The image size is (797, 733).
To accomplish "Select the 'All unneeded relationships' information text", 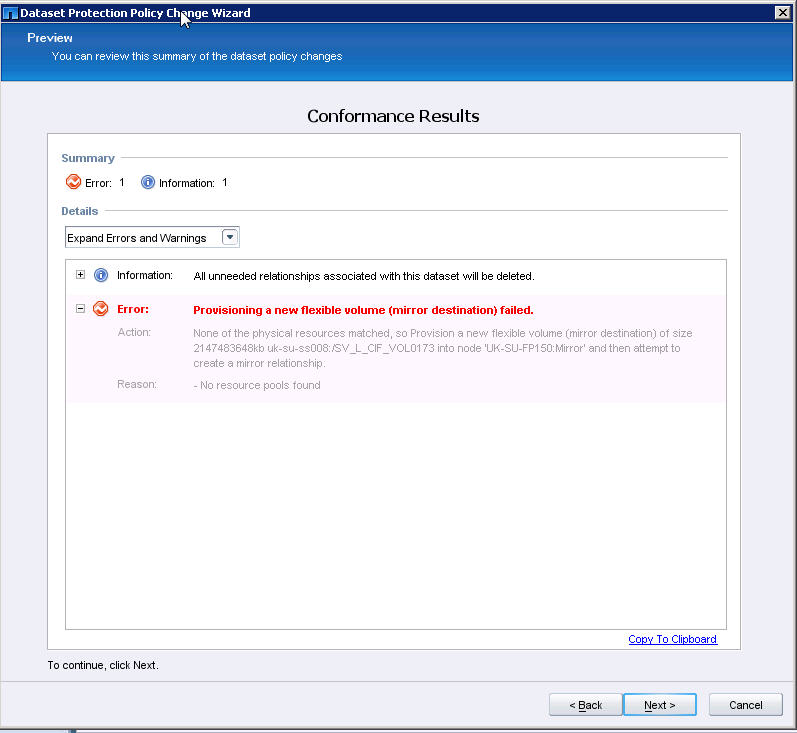I will click(364, 276).
